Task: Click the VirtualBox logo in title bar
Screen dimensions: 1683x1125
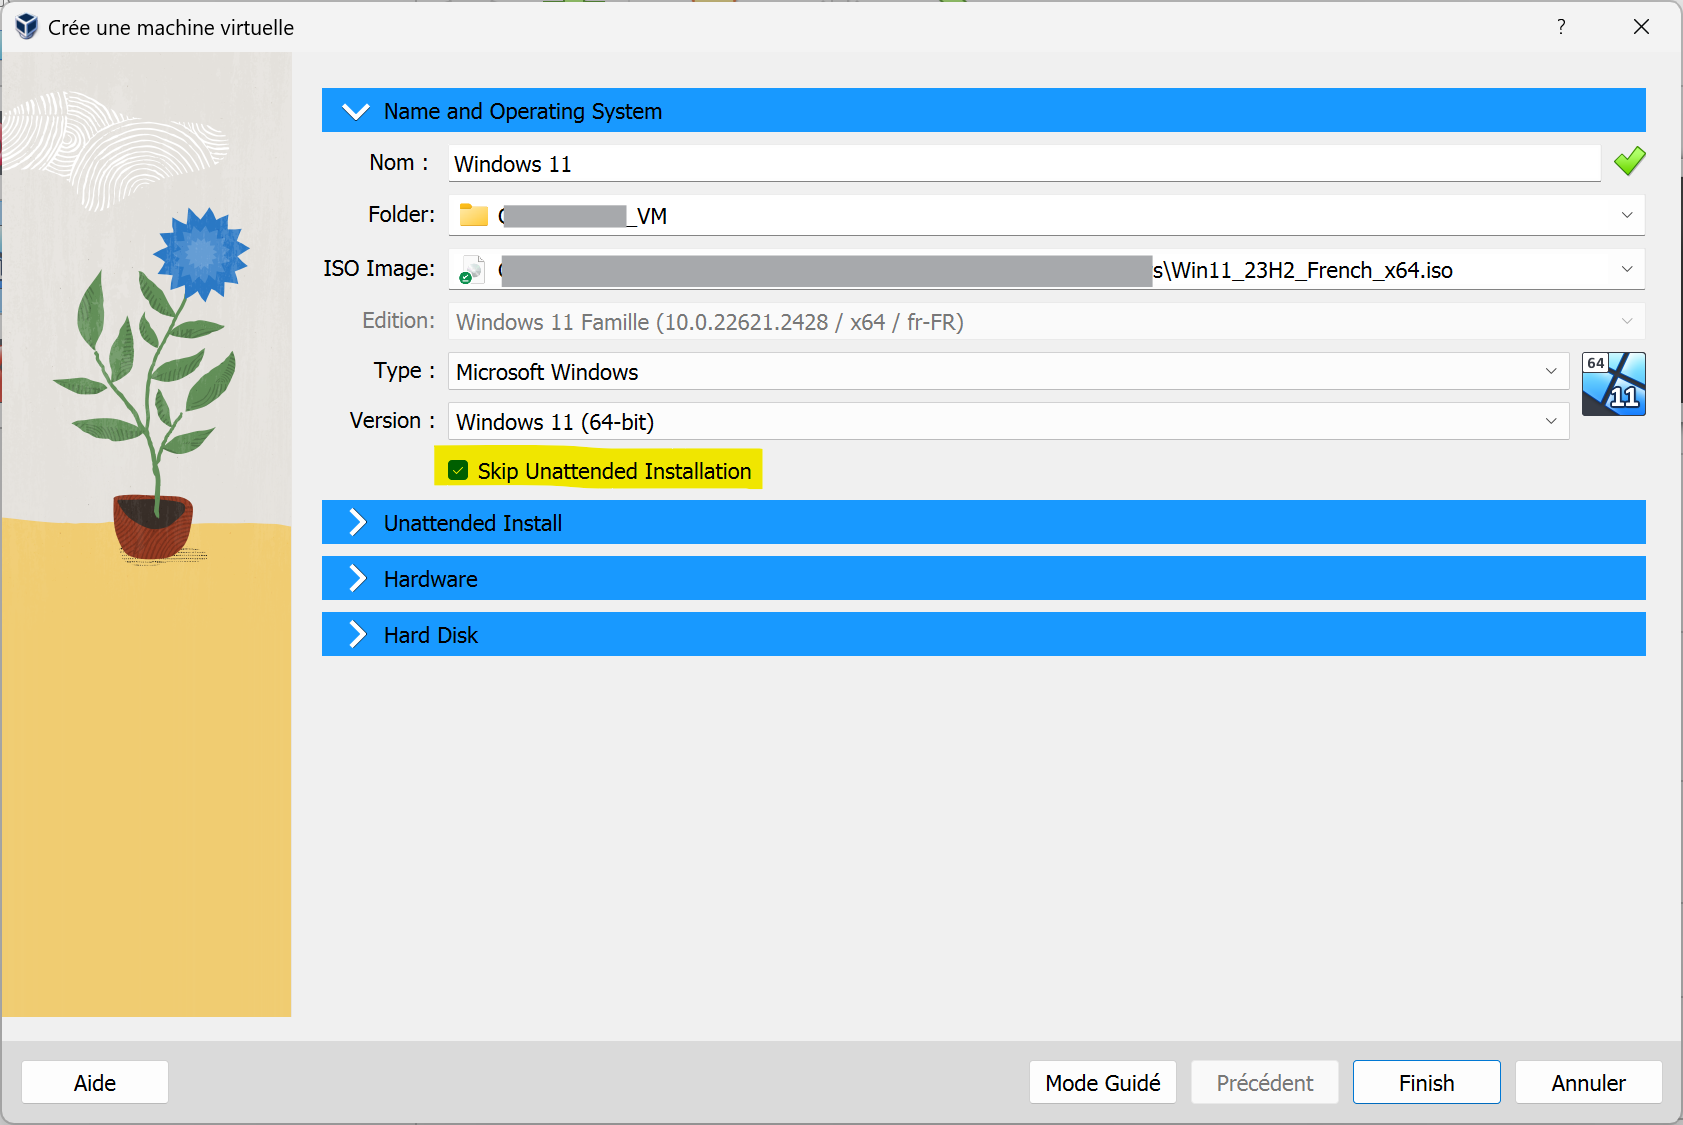Action: pos(26,27)
